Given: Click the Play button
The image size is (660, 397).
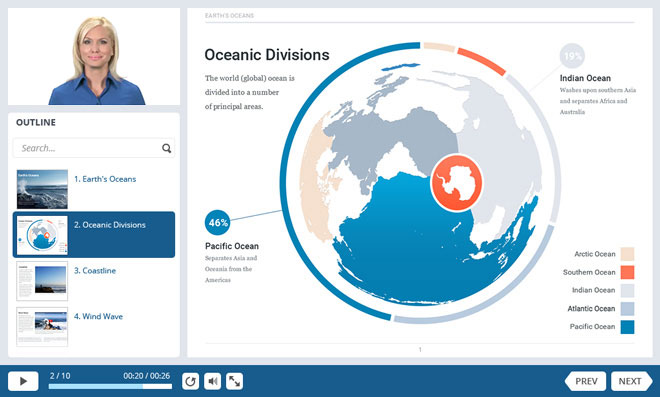Looking at the screenshot, I should click(x=23, y=381).
